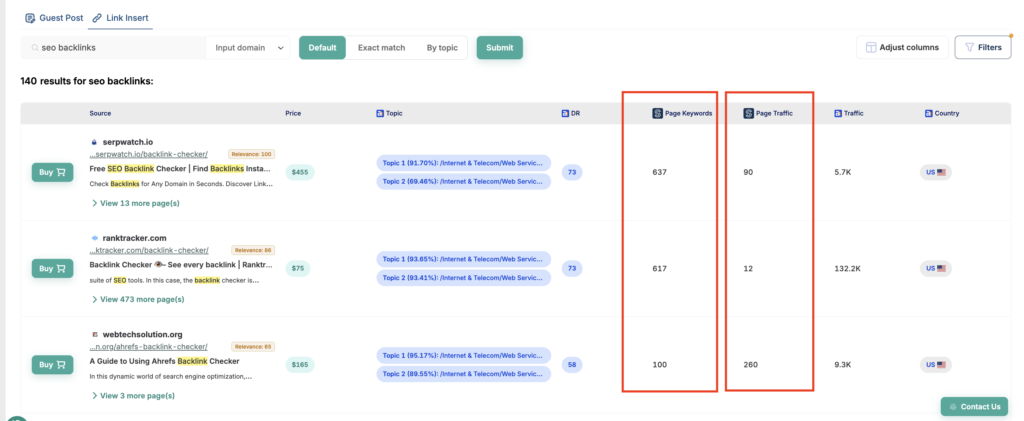Open the serpwatch.io backlink-checker URL
Screen dimensions: 1024x421
coord(148,154)
